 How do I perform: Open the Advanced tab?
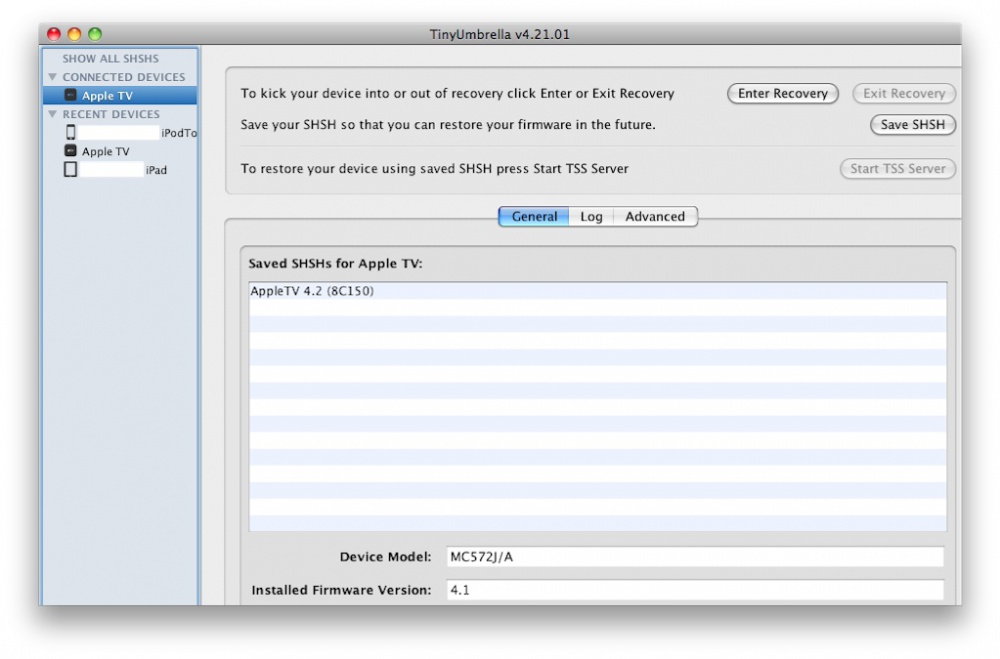[655, 216]
